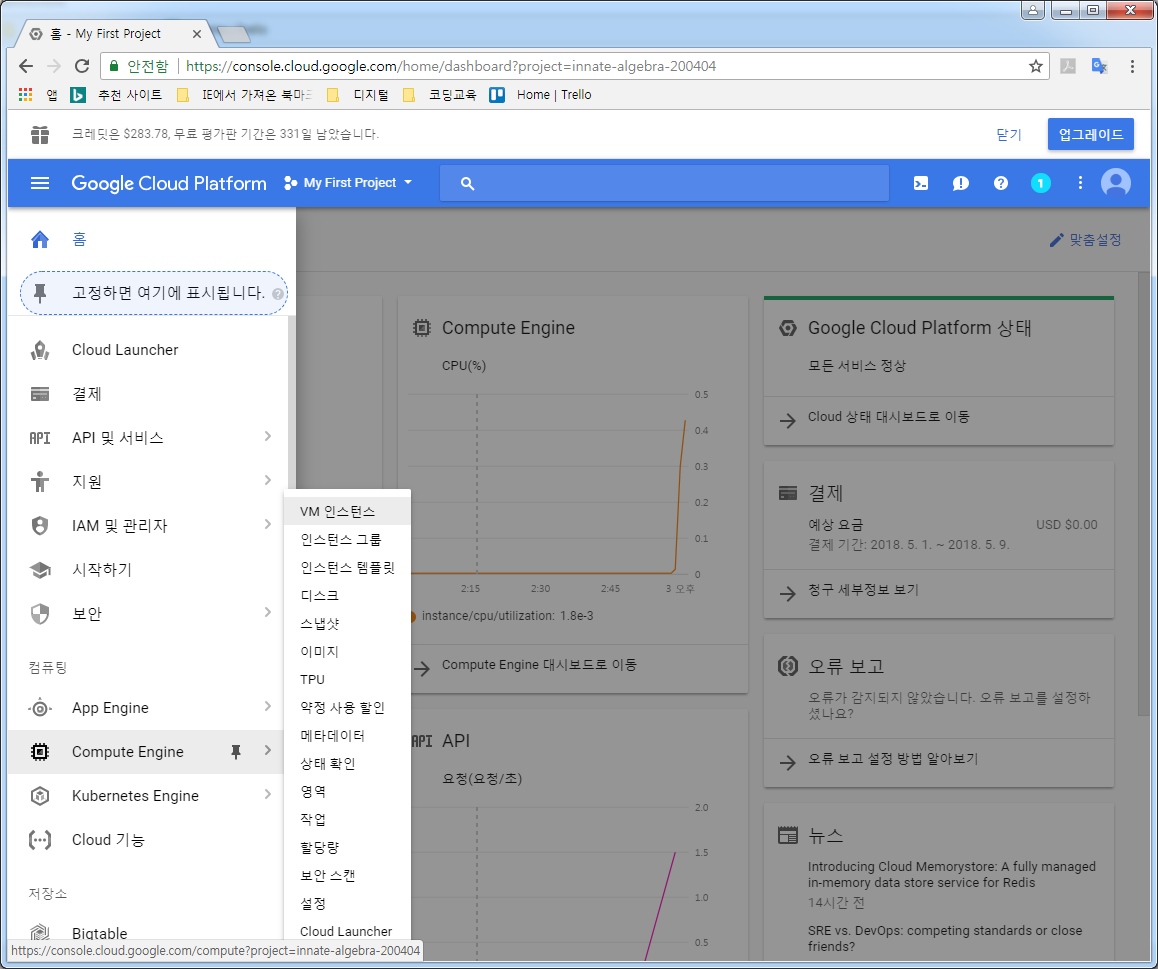The width and height of the screenshot is (1158, 969).
Task: Expand App Engine submenu arrow
Action: pyautogui.click(x=267, y=707)
